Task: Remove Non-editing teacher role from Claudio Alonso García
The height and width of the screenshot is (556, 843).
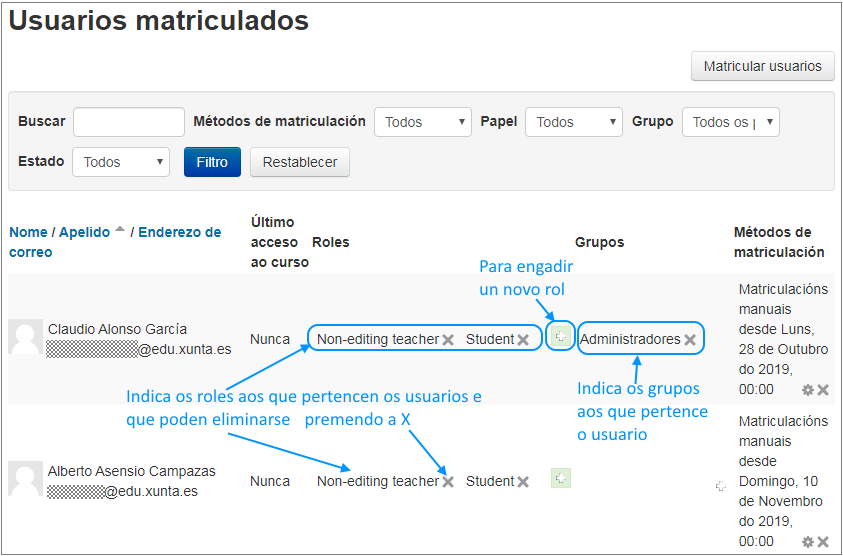Action: (448, 340)
